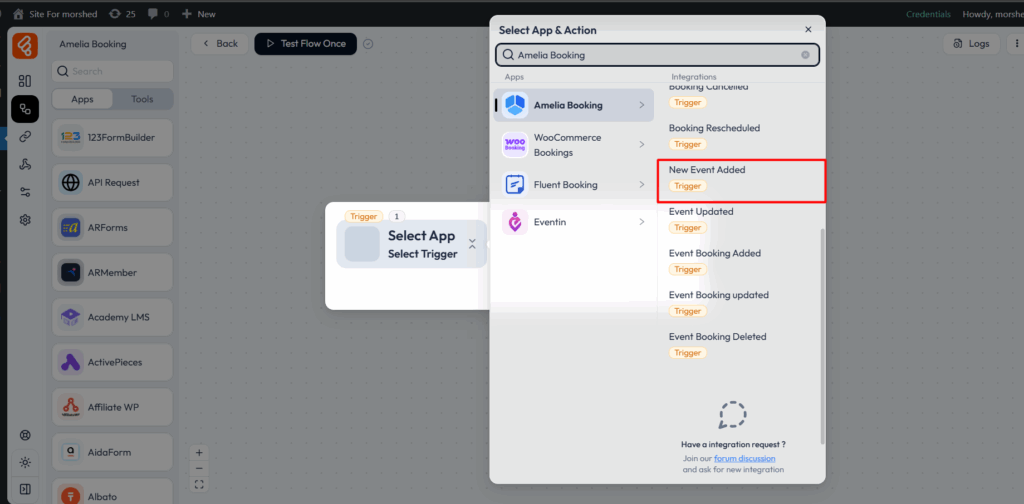Open WordPress updates counter 25
This screenshot has width=1024, height=504.
(x=122, y=14)
